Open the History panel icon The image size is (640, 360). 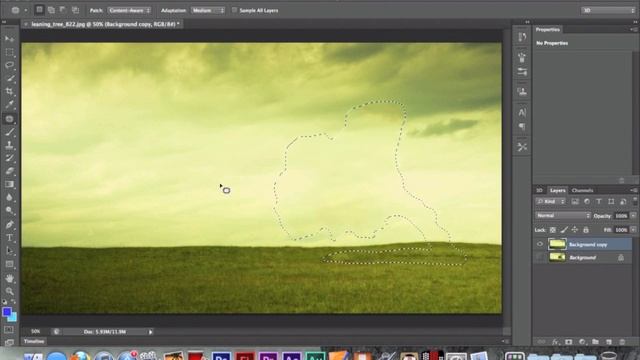tap(522, 37)
